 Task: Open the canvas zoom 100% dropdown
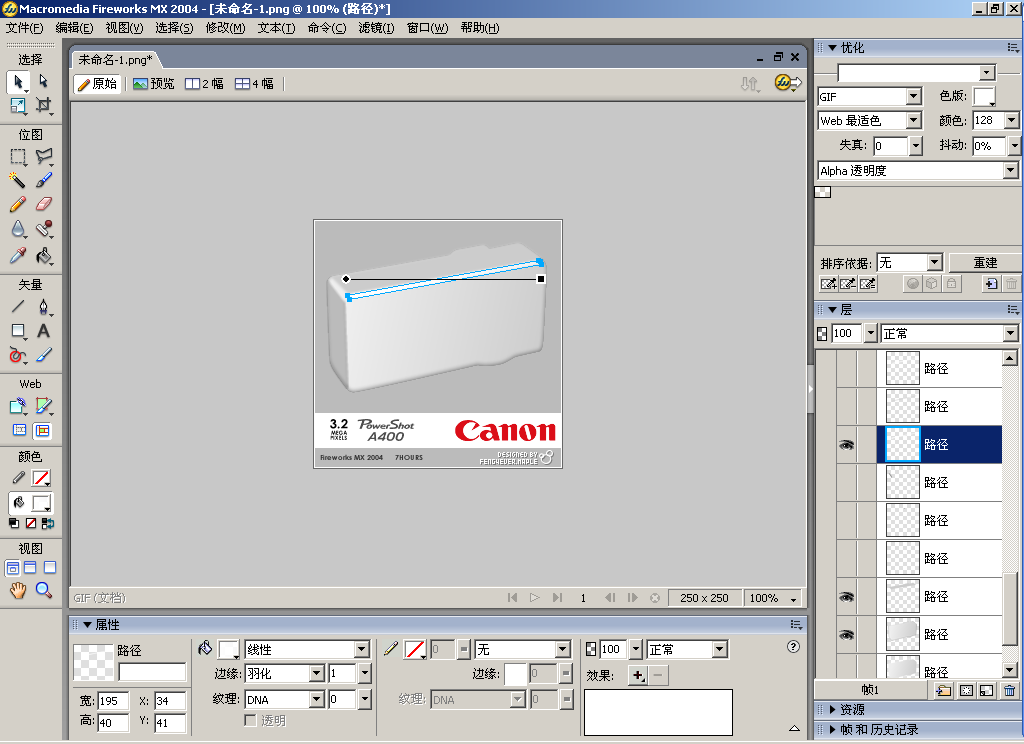point(794,598)
